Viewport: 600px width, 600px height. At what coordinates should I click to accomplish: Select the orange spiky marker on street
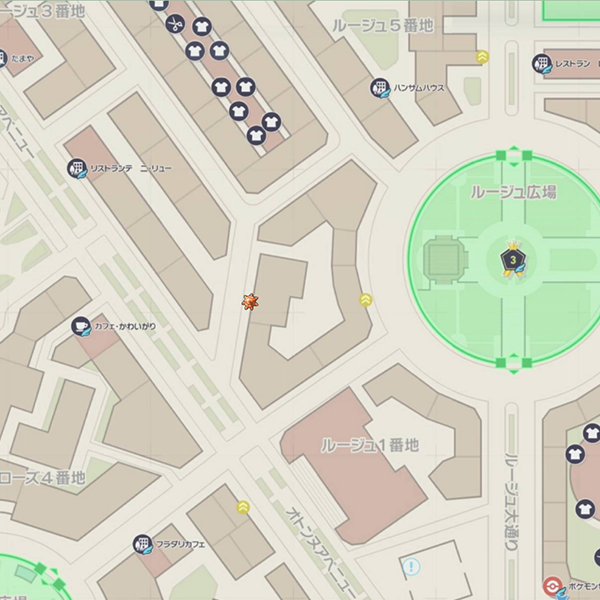pyautogui.click(x=250, y=302)
